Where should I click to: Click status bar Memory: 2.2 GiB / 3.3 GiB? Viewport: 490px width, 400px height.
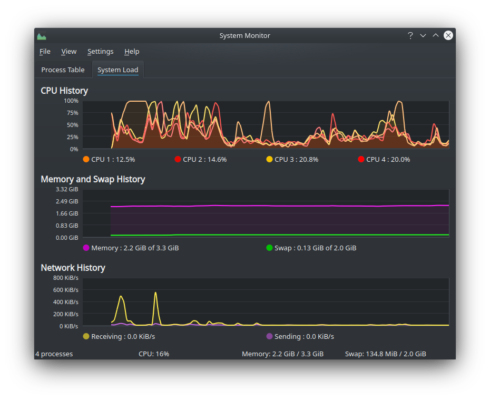(x=283, y=354)
